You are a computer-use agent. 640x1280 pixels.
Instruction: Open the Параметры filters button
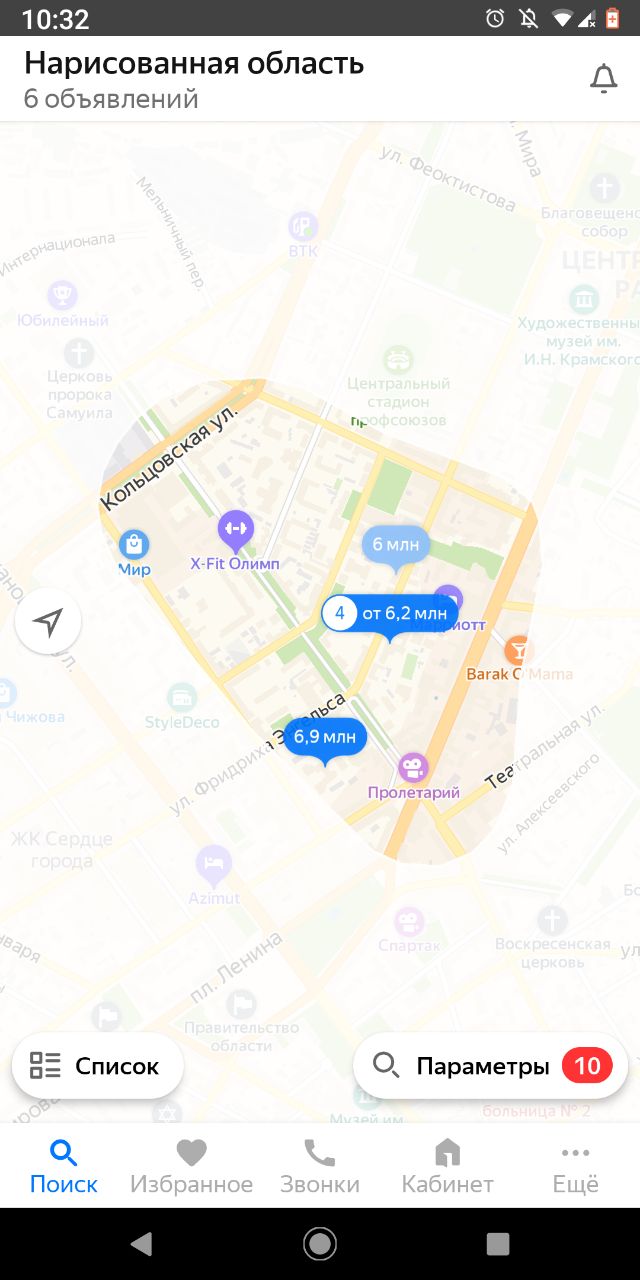(490, 1066)
